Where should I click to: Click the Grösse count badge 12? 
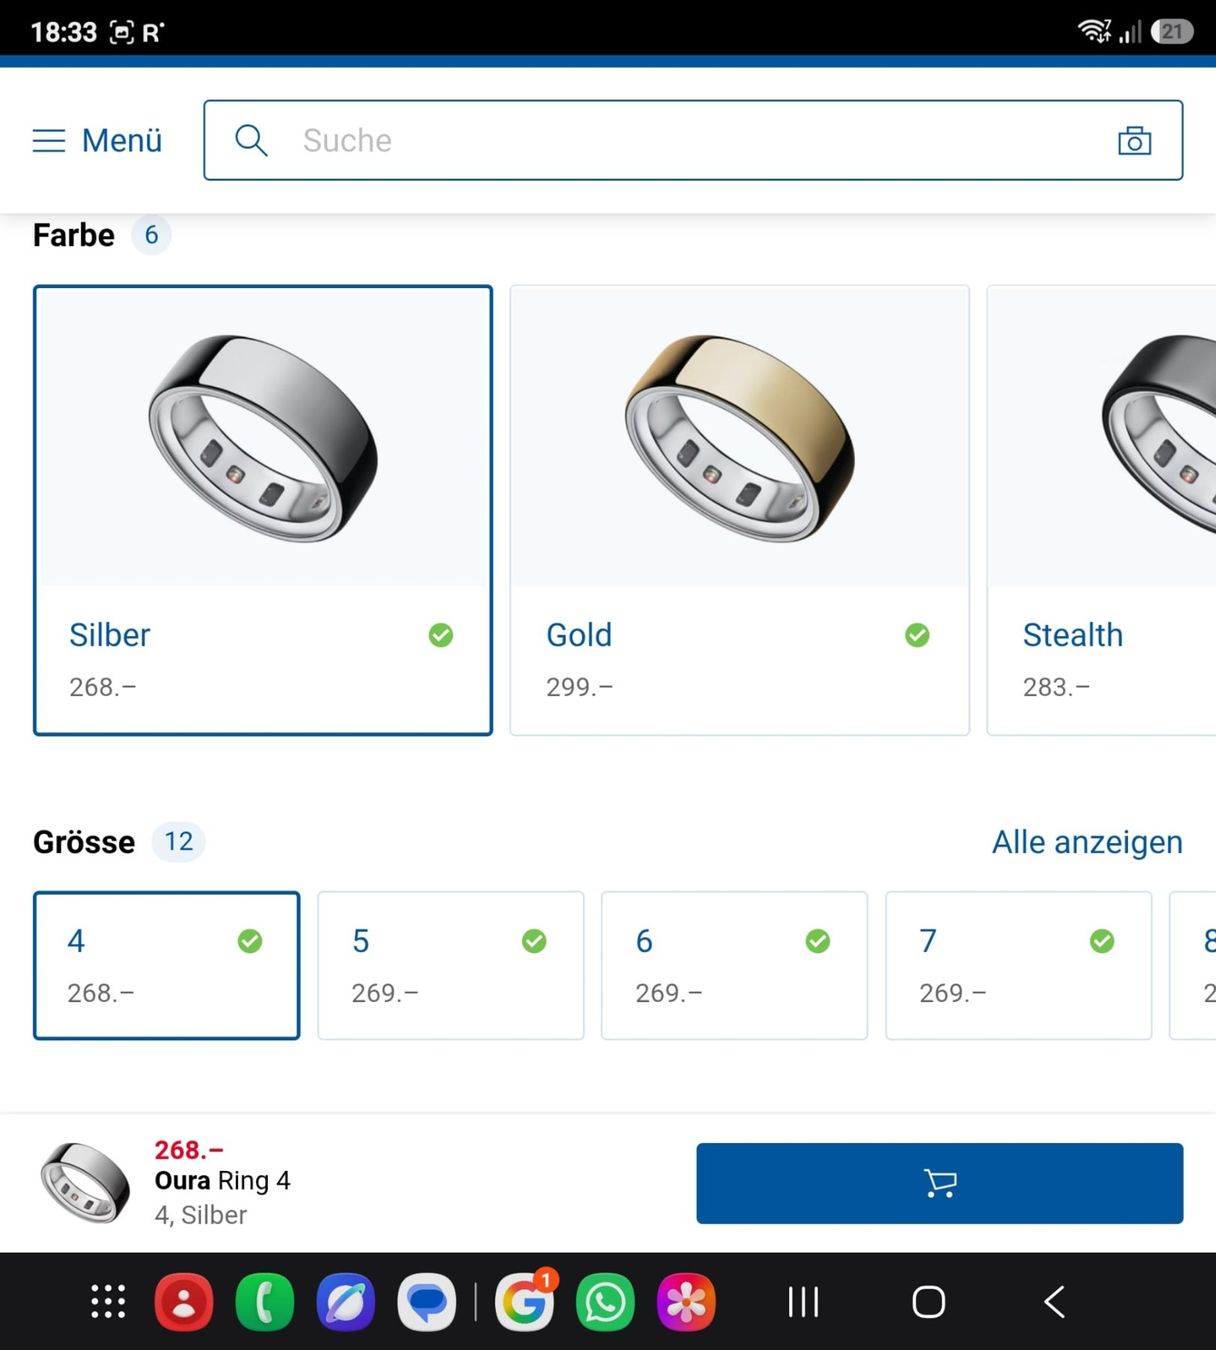click(x=179, y=841)
